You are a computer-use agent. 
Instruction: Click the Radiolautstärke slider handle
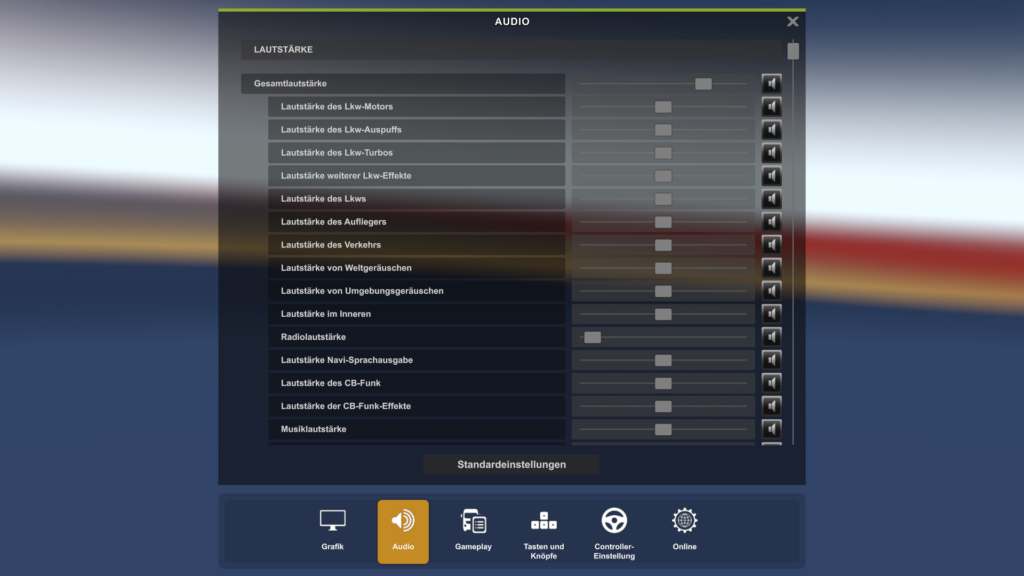click(x=592, y=337)
